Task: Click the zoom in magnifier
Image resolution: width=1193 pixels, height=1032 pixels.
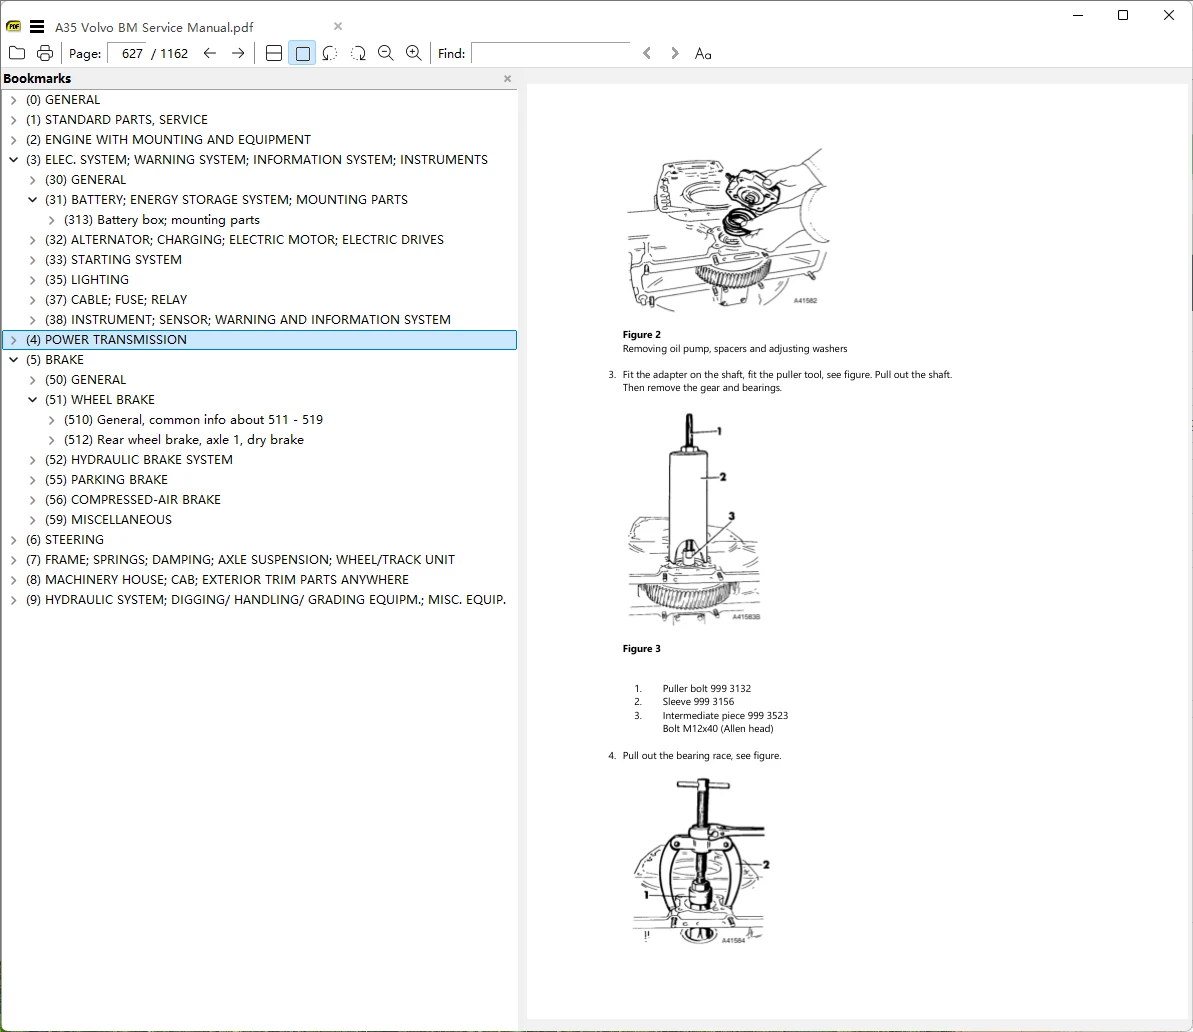Action: tap(413, 53)
